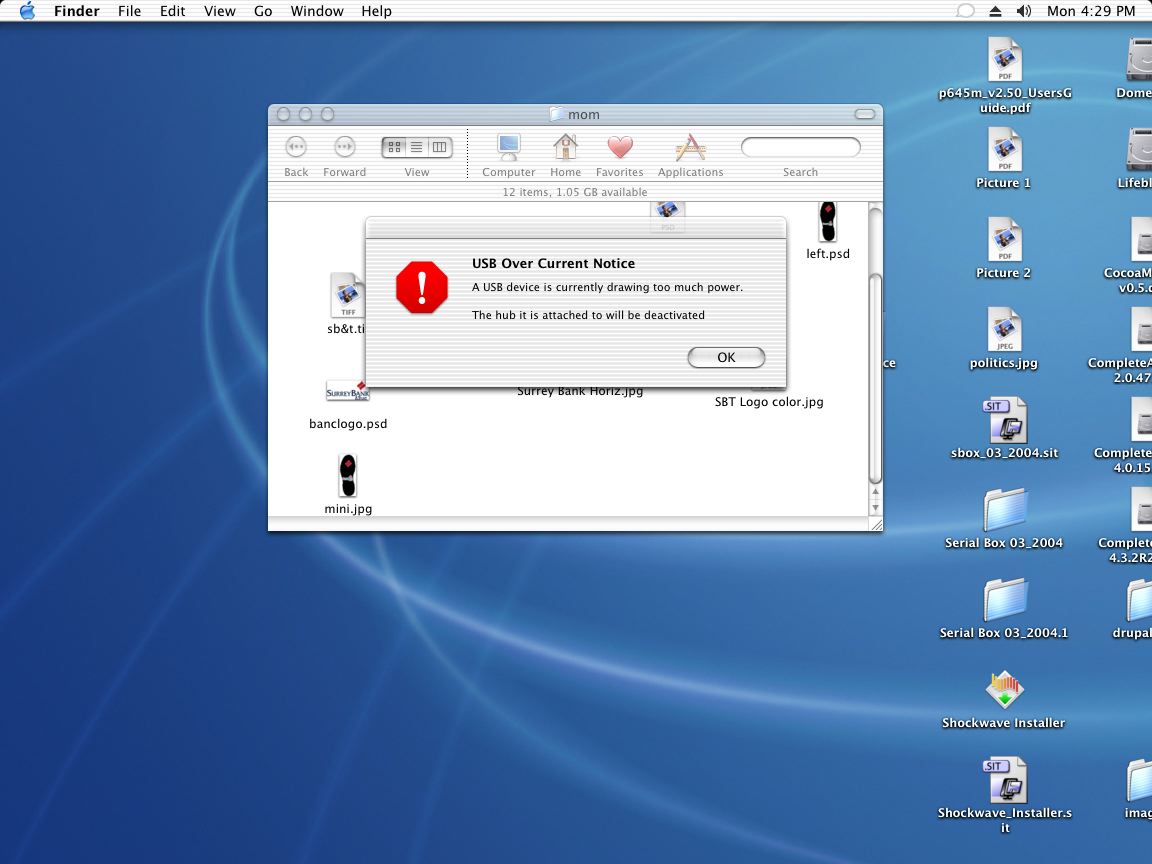
Task: Open Favorites from toolbar
Action: pyautogui.click(x=620, y=155)
